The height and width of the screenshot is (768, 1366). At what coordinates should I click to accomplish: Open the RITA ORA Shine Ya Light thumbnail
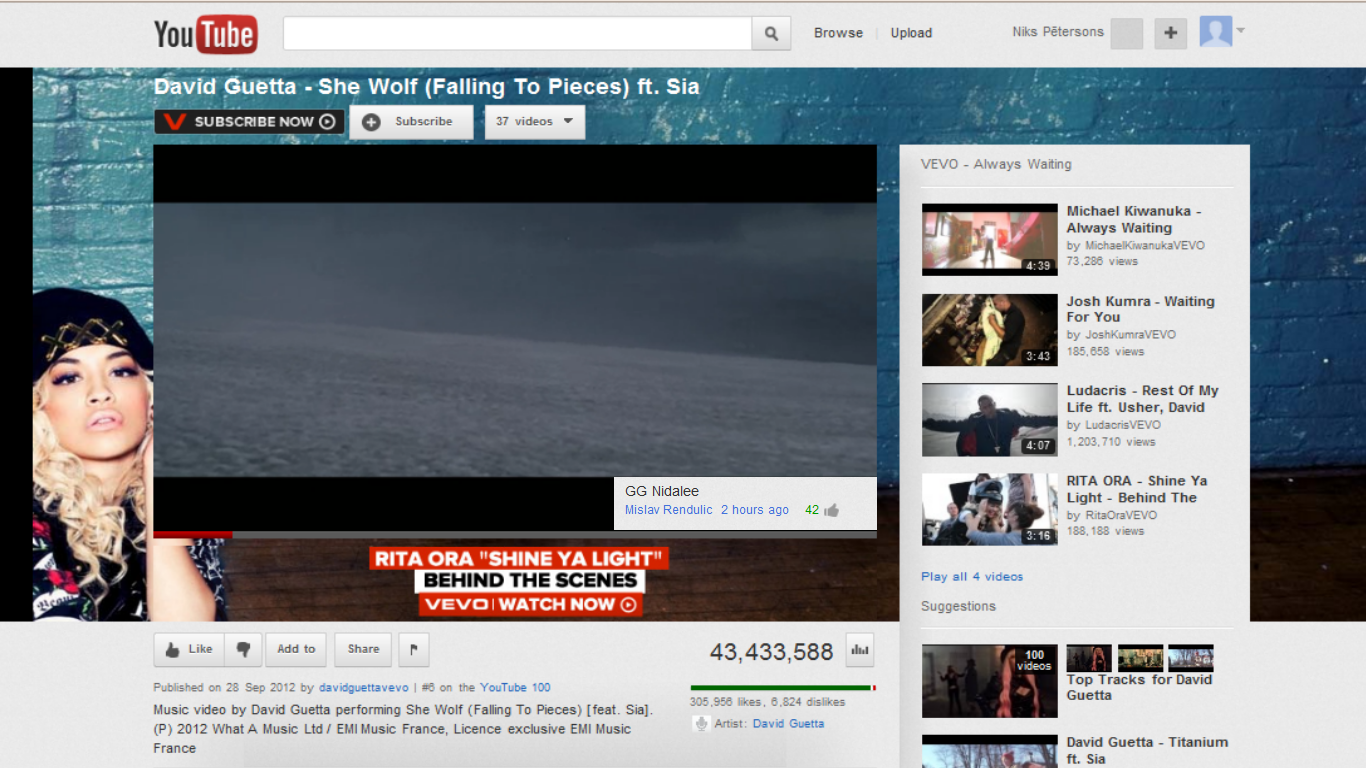(989, 510)
